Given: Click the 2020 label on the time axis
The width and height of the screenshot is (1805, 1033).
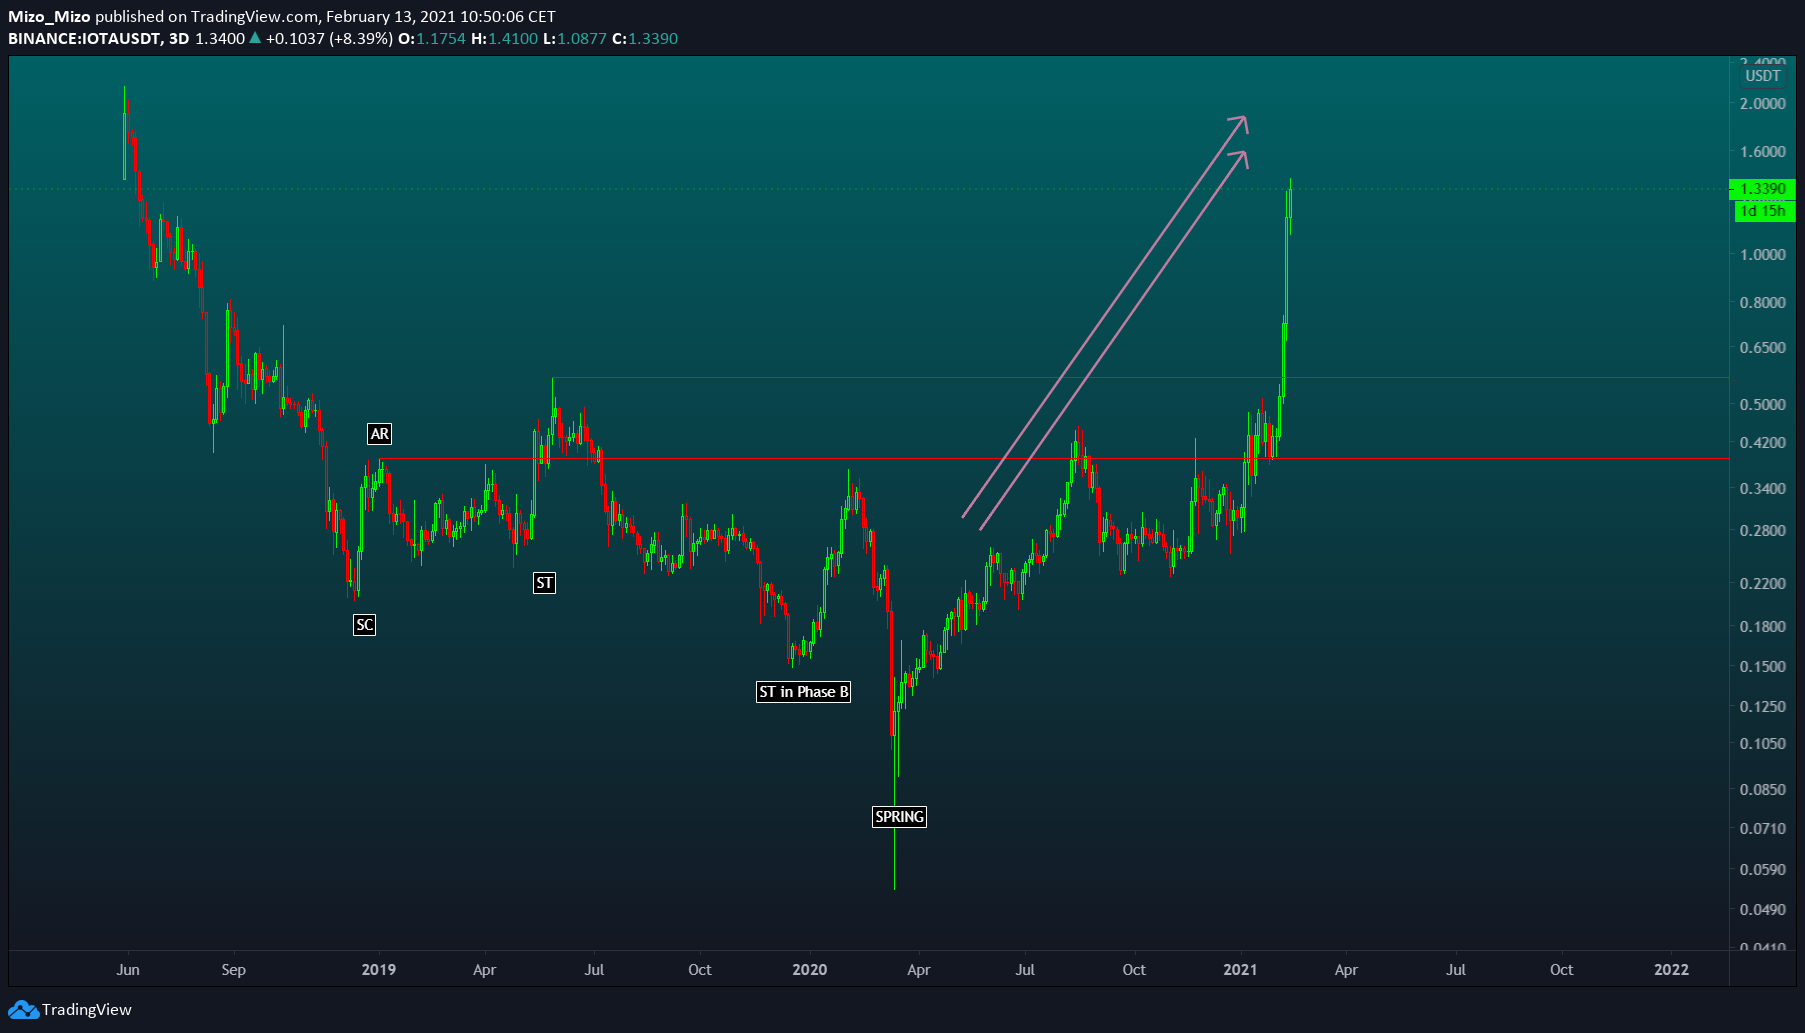Looking at the screenshot, I should click(x=809, y=970).
